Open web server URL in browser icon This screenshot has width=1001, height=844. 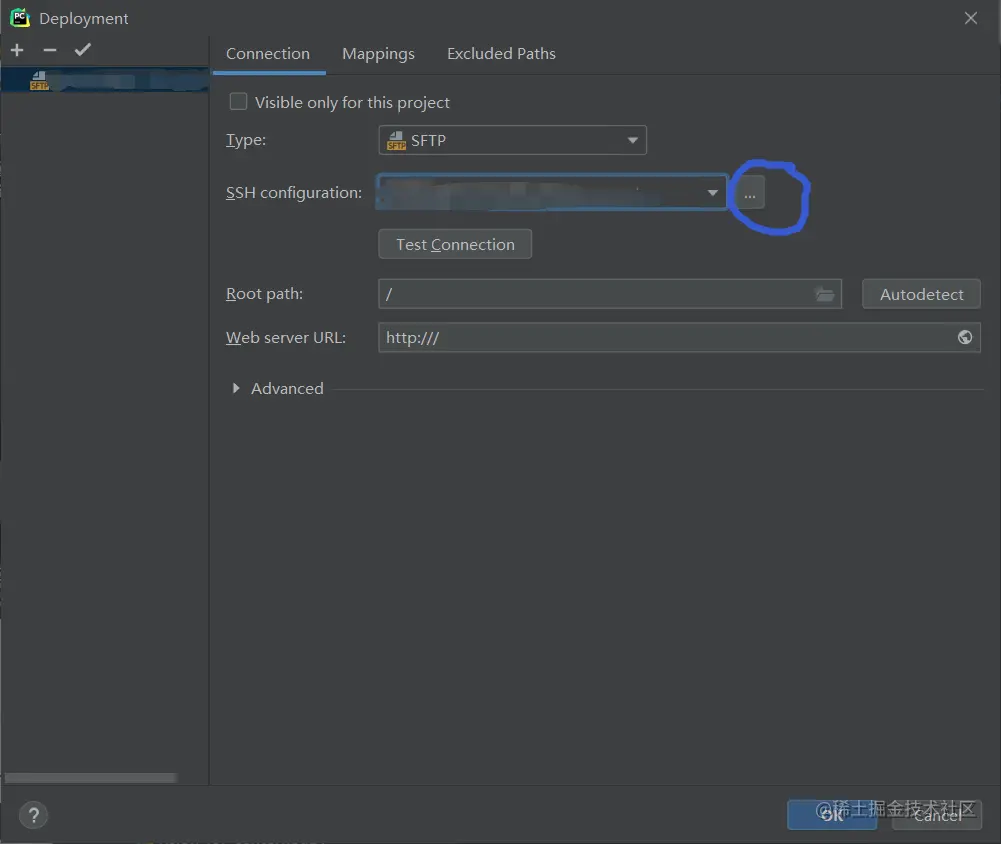tap(965, 337)
